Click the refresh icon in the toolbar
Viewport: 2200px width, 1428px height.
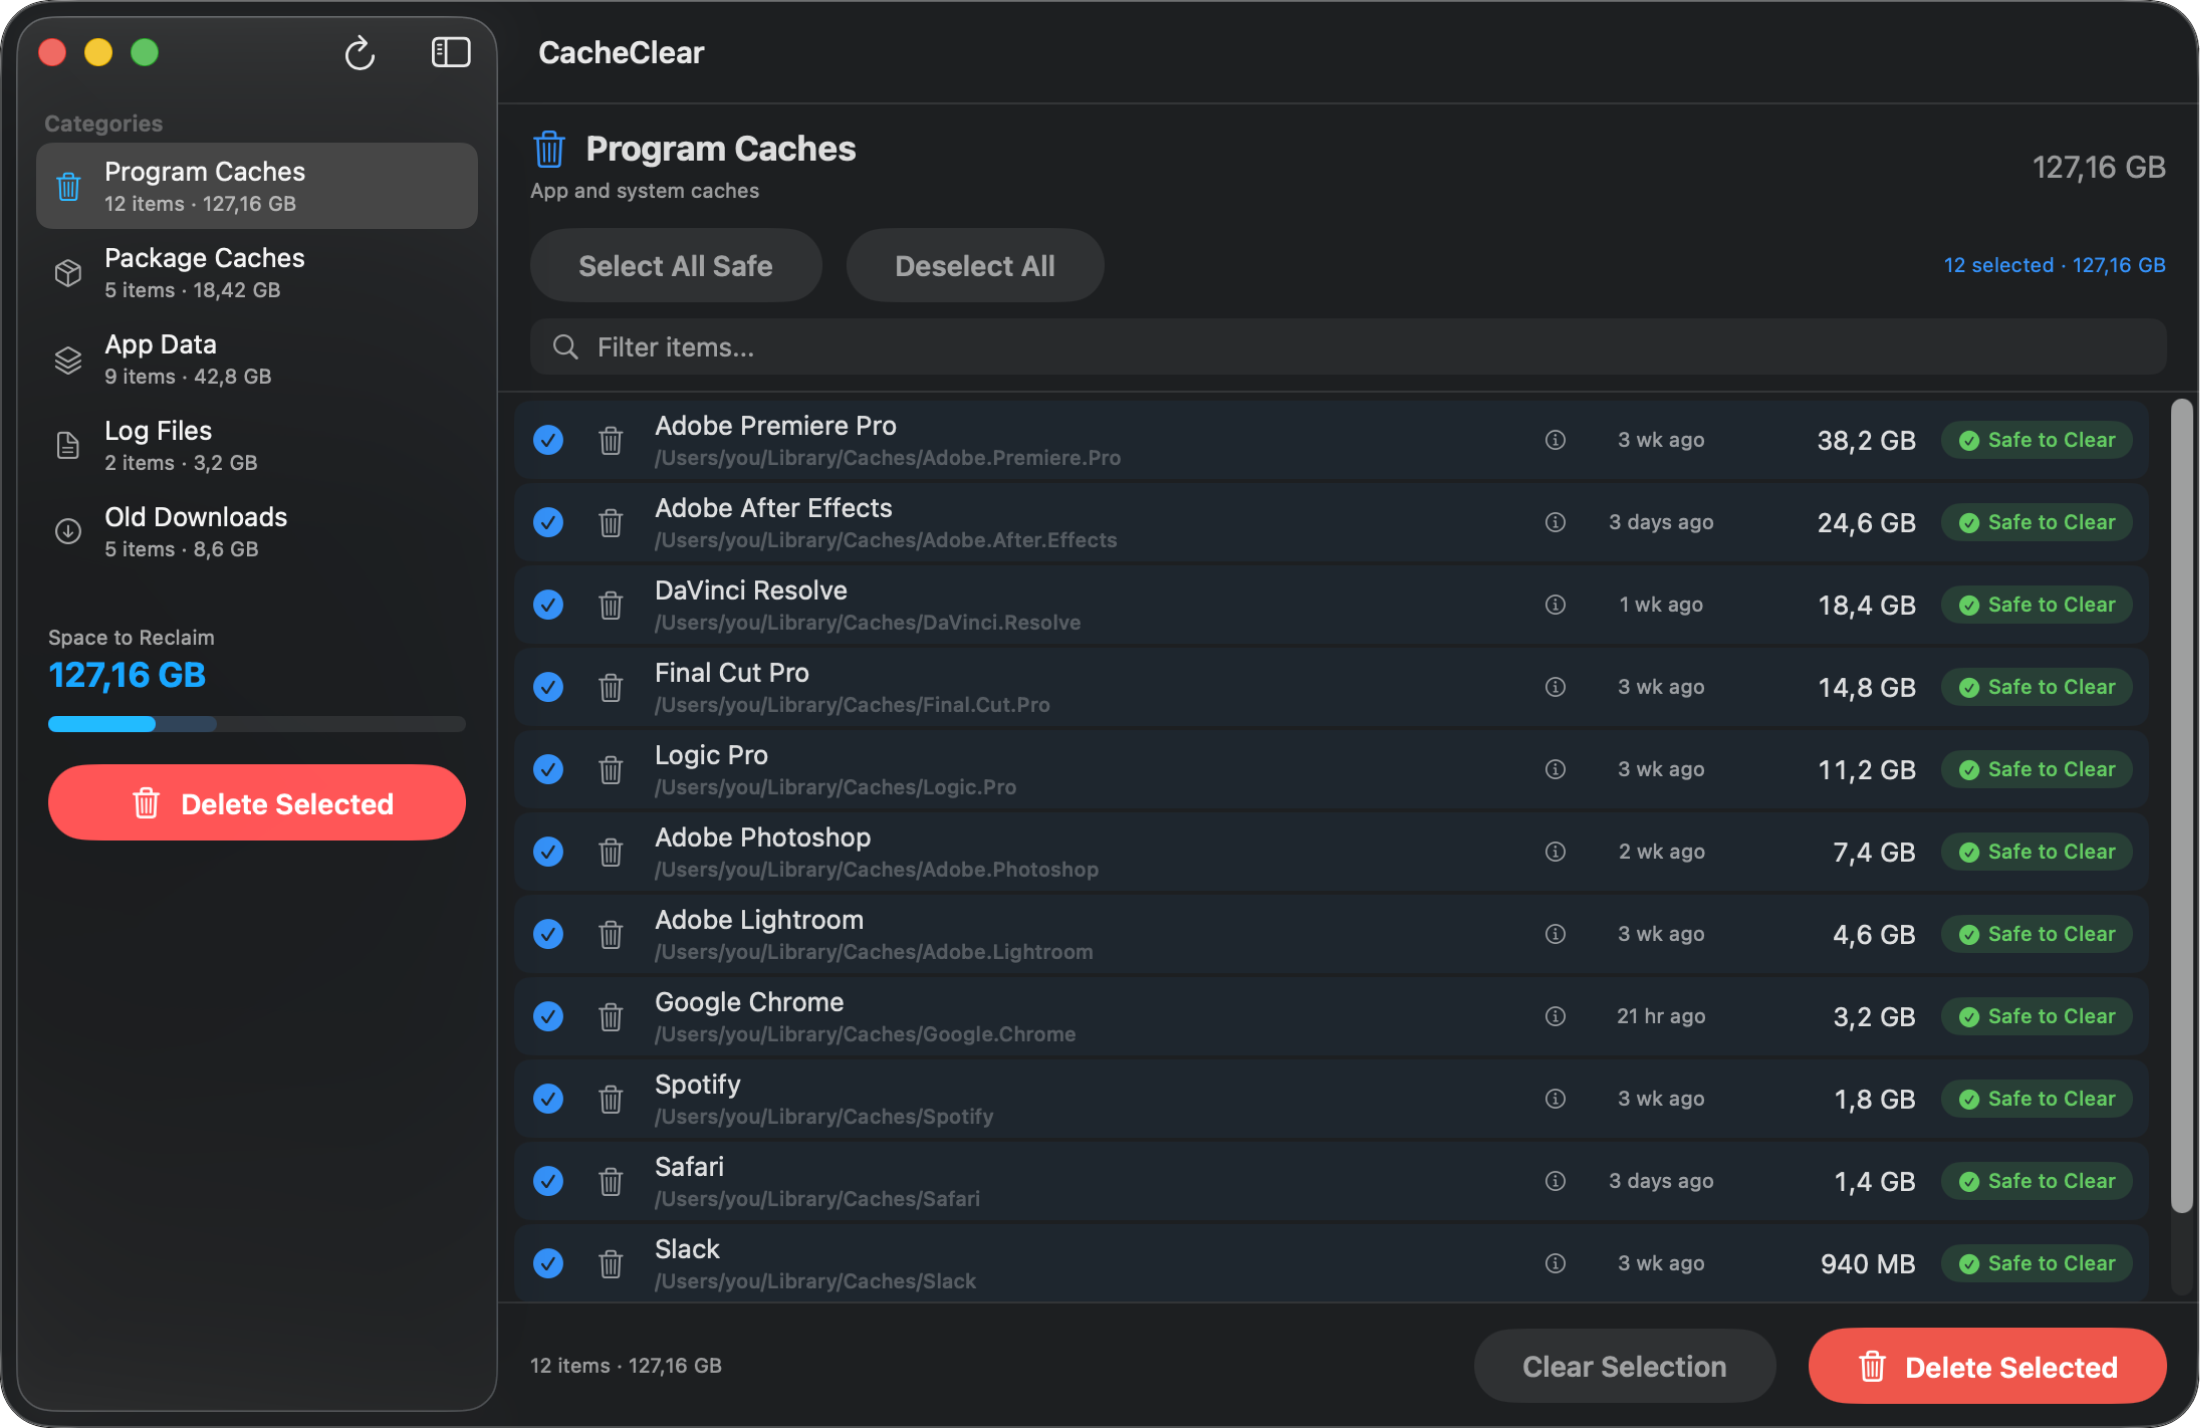coord(360,52)
